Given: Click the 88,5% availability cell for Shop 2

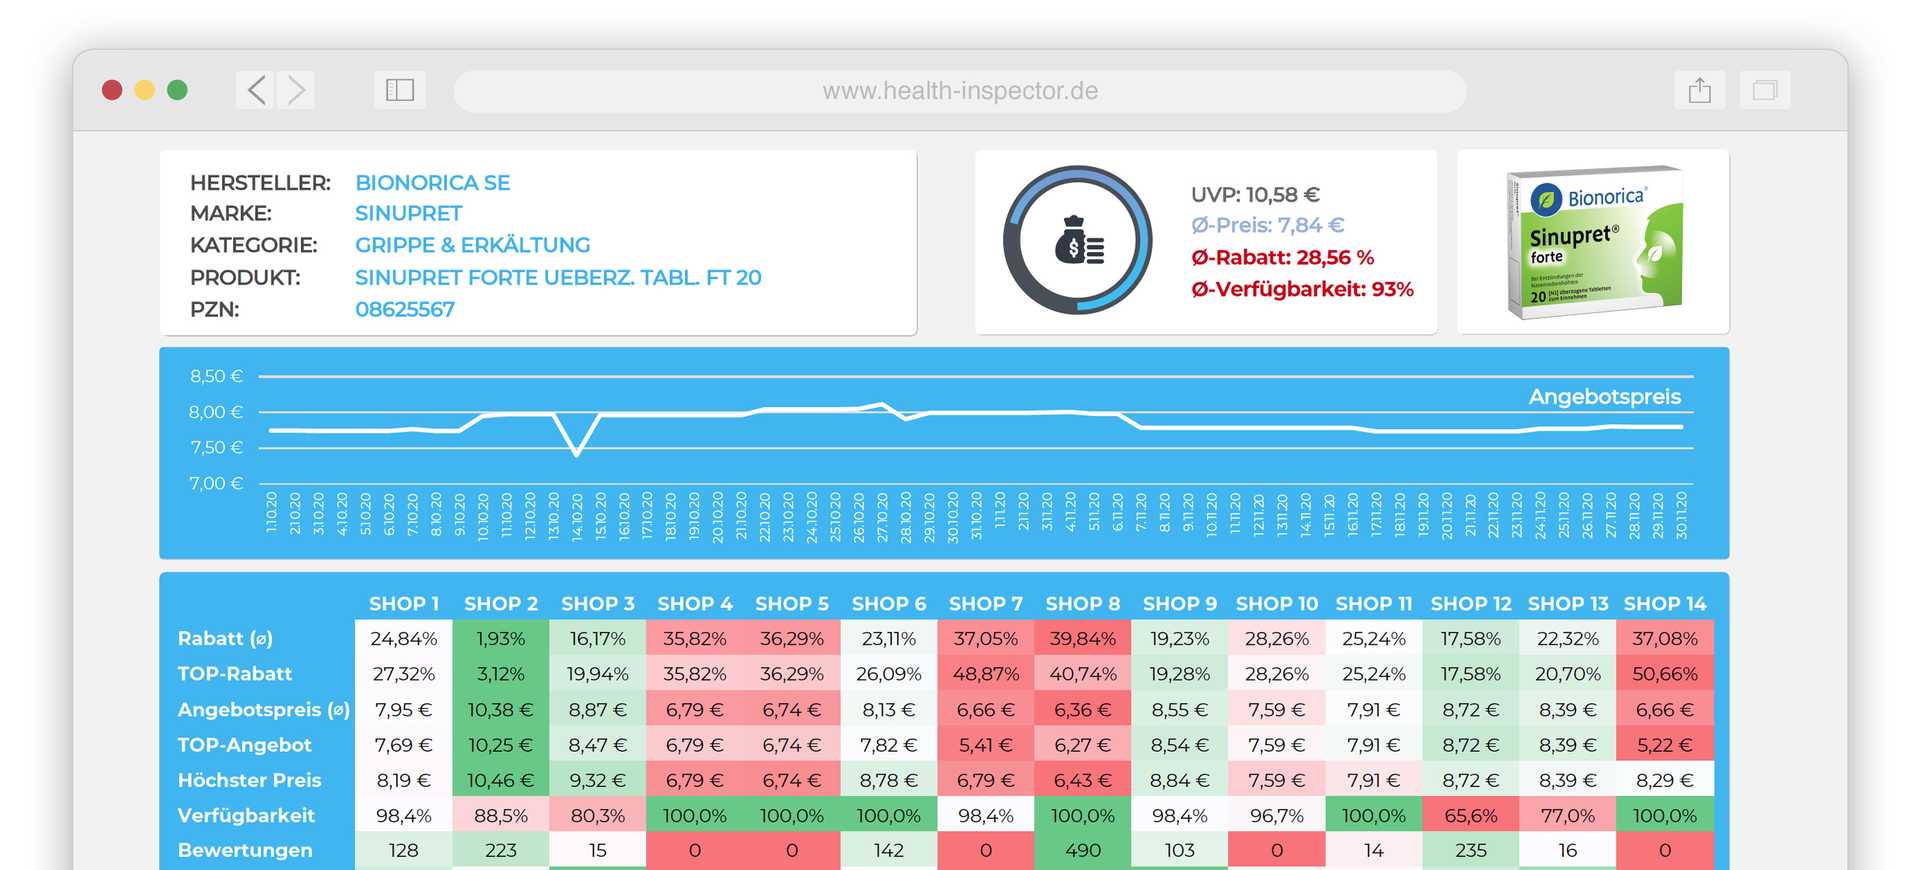Looking at the screenshot, I should pos(501,815).
